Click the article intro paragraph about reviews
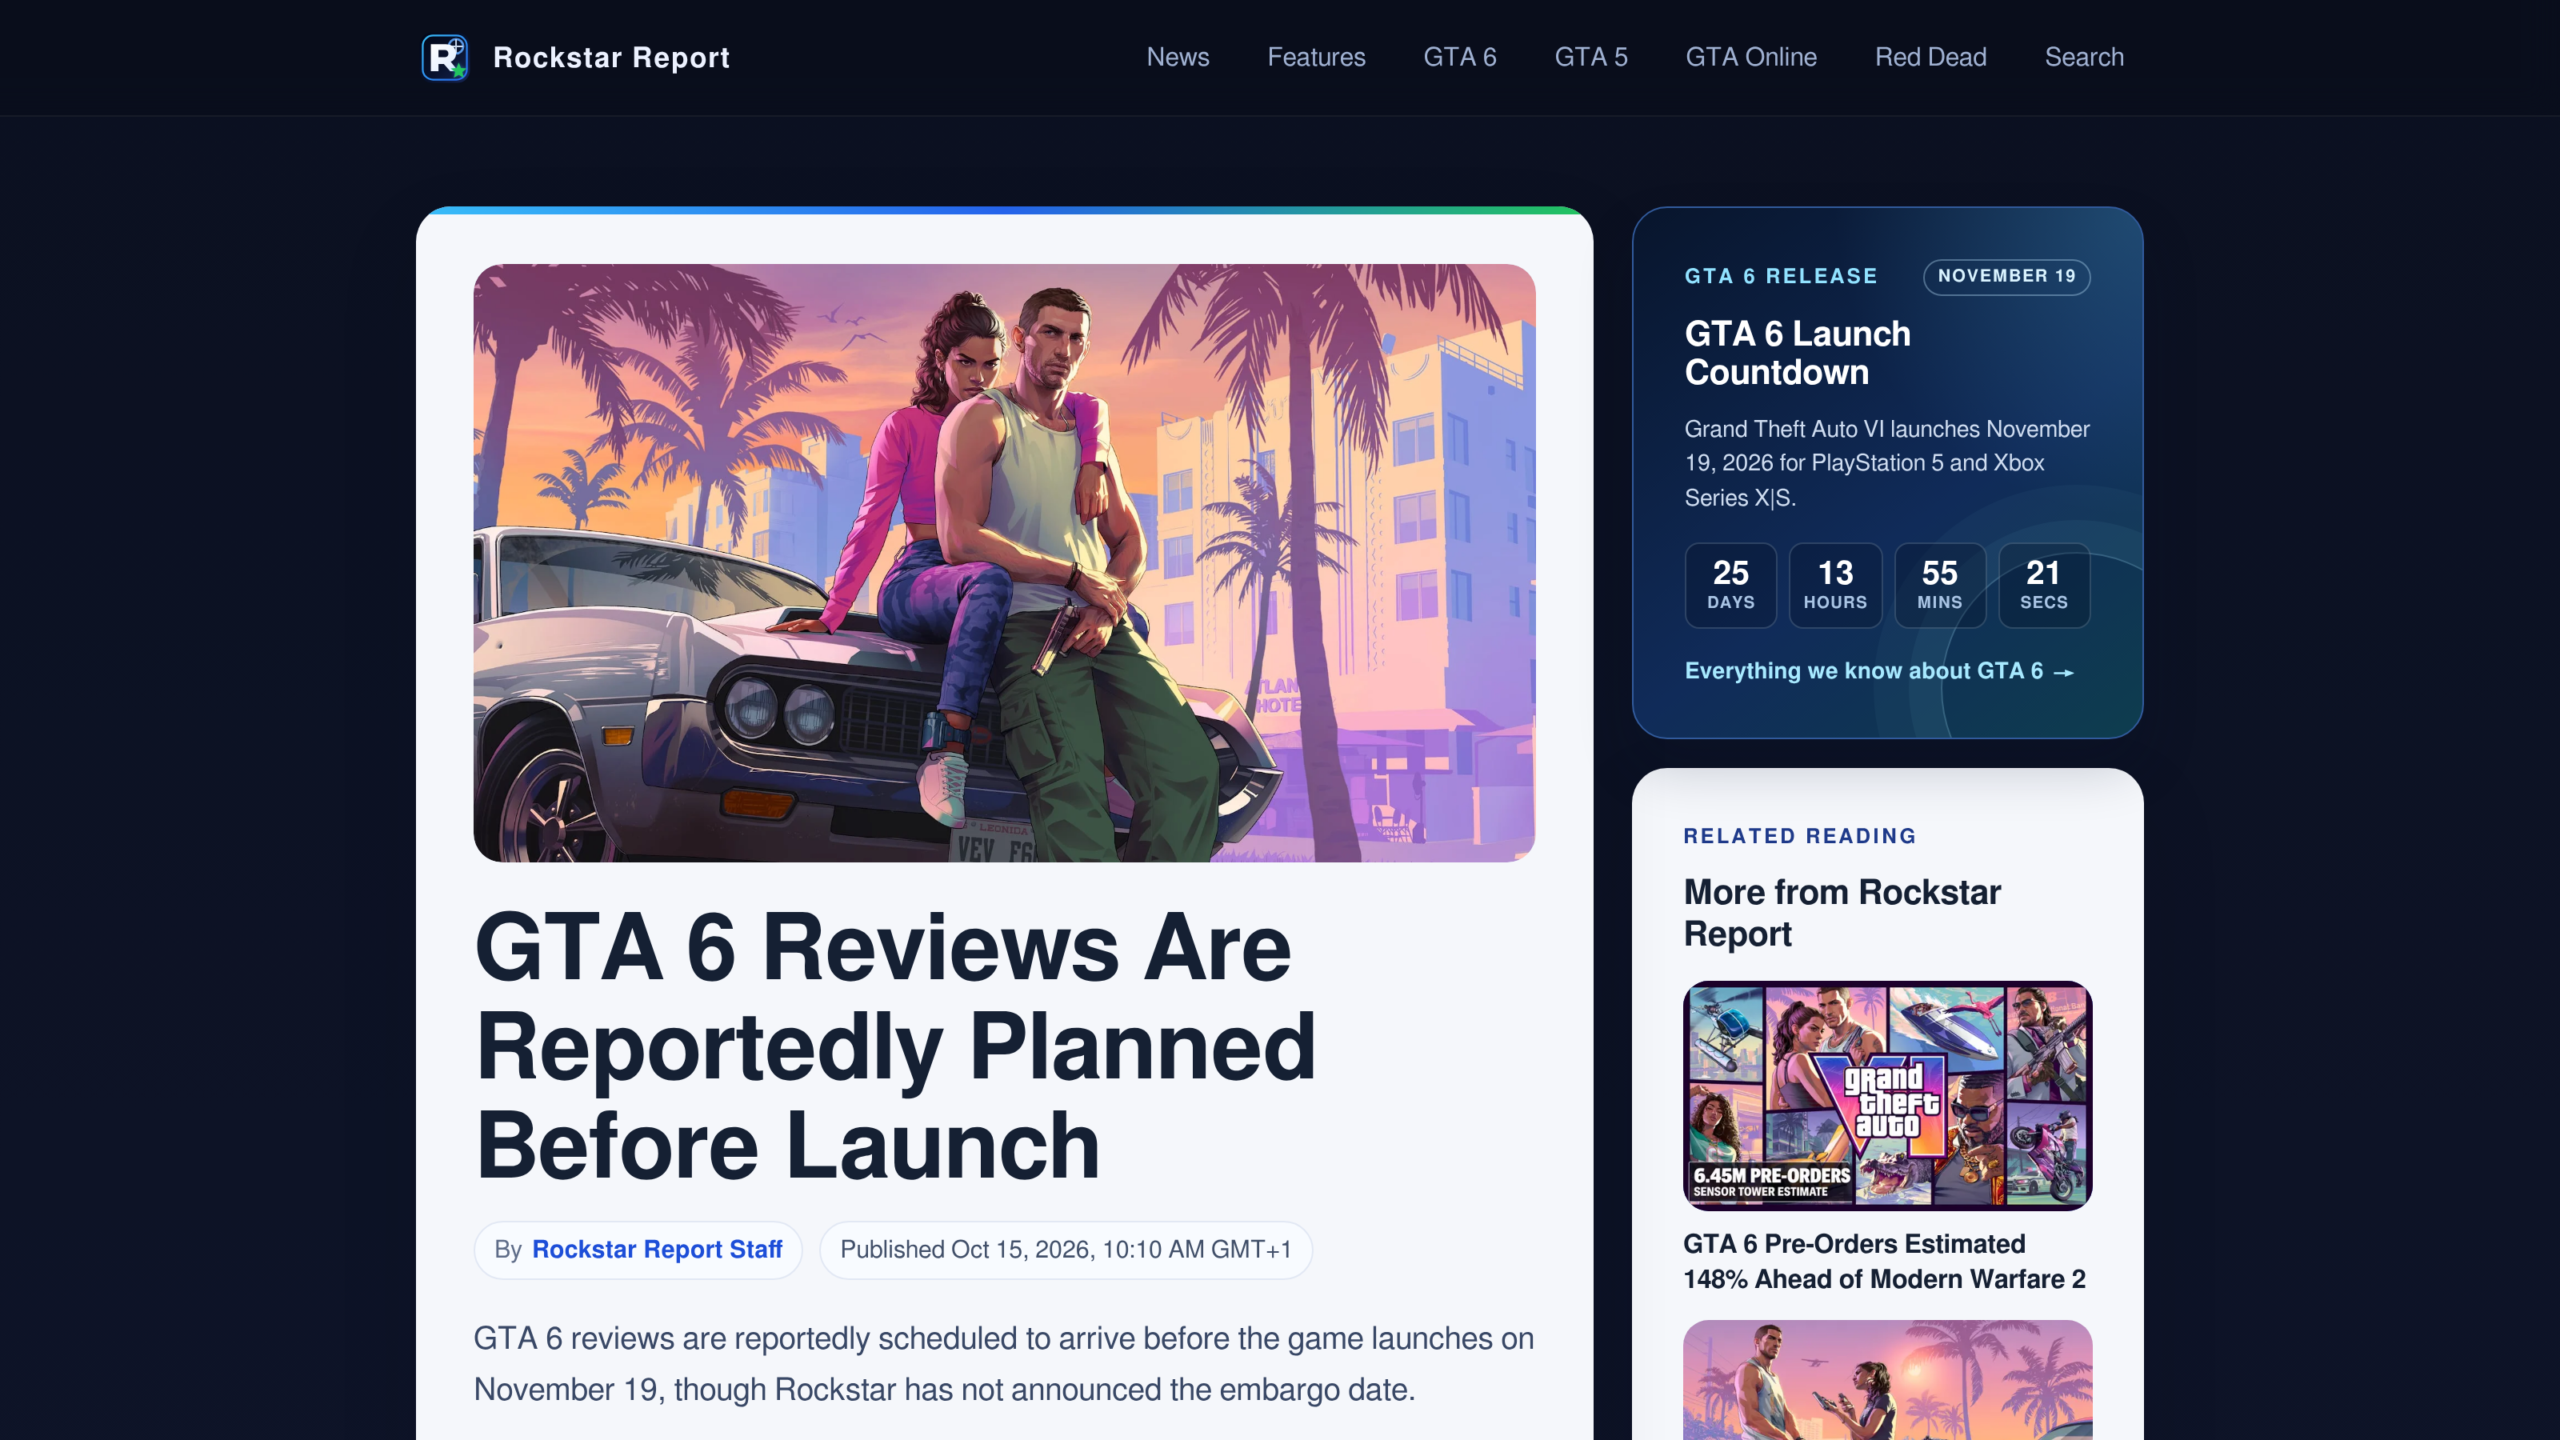Viewport: 2560px width, 1440px height. click(1003, 1364)
